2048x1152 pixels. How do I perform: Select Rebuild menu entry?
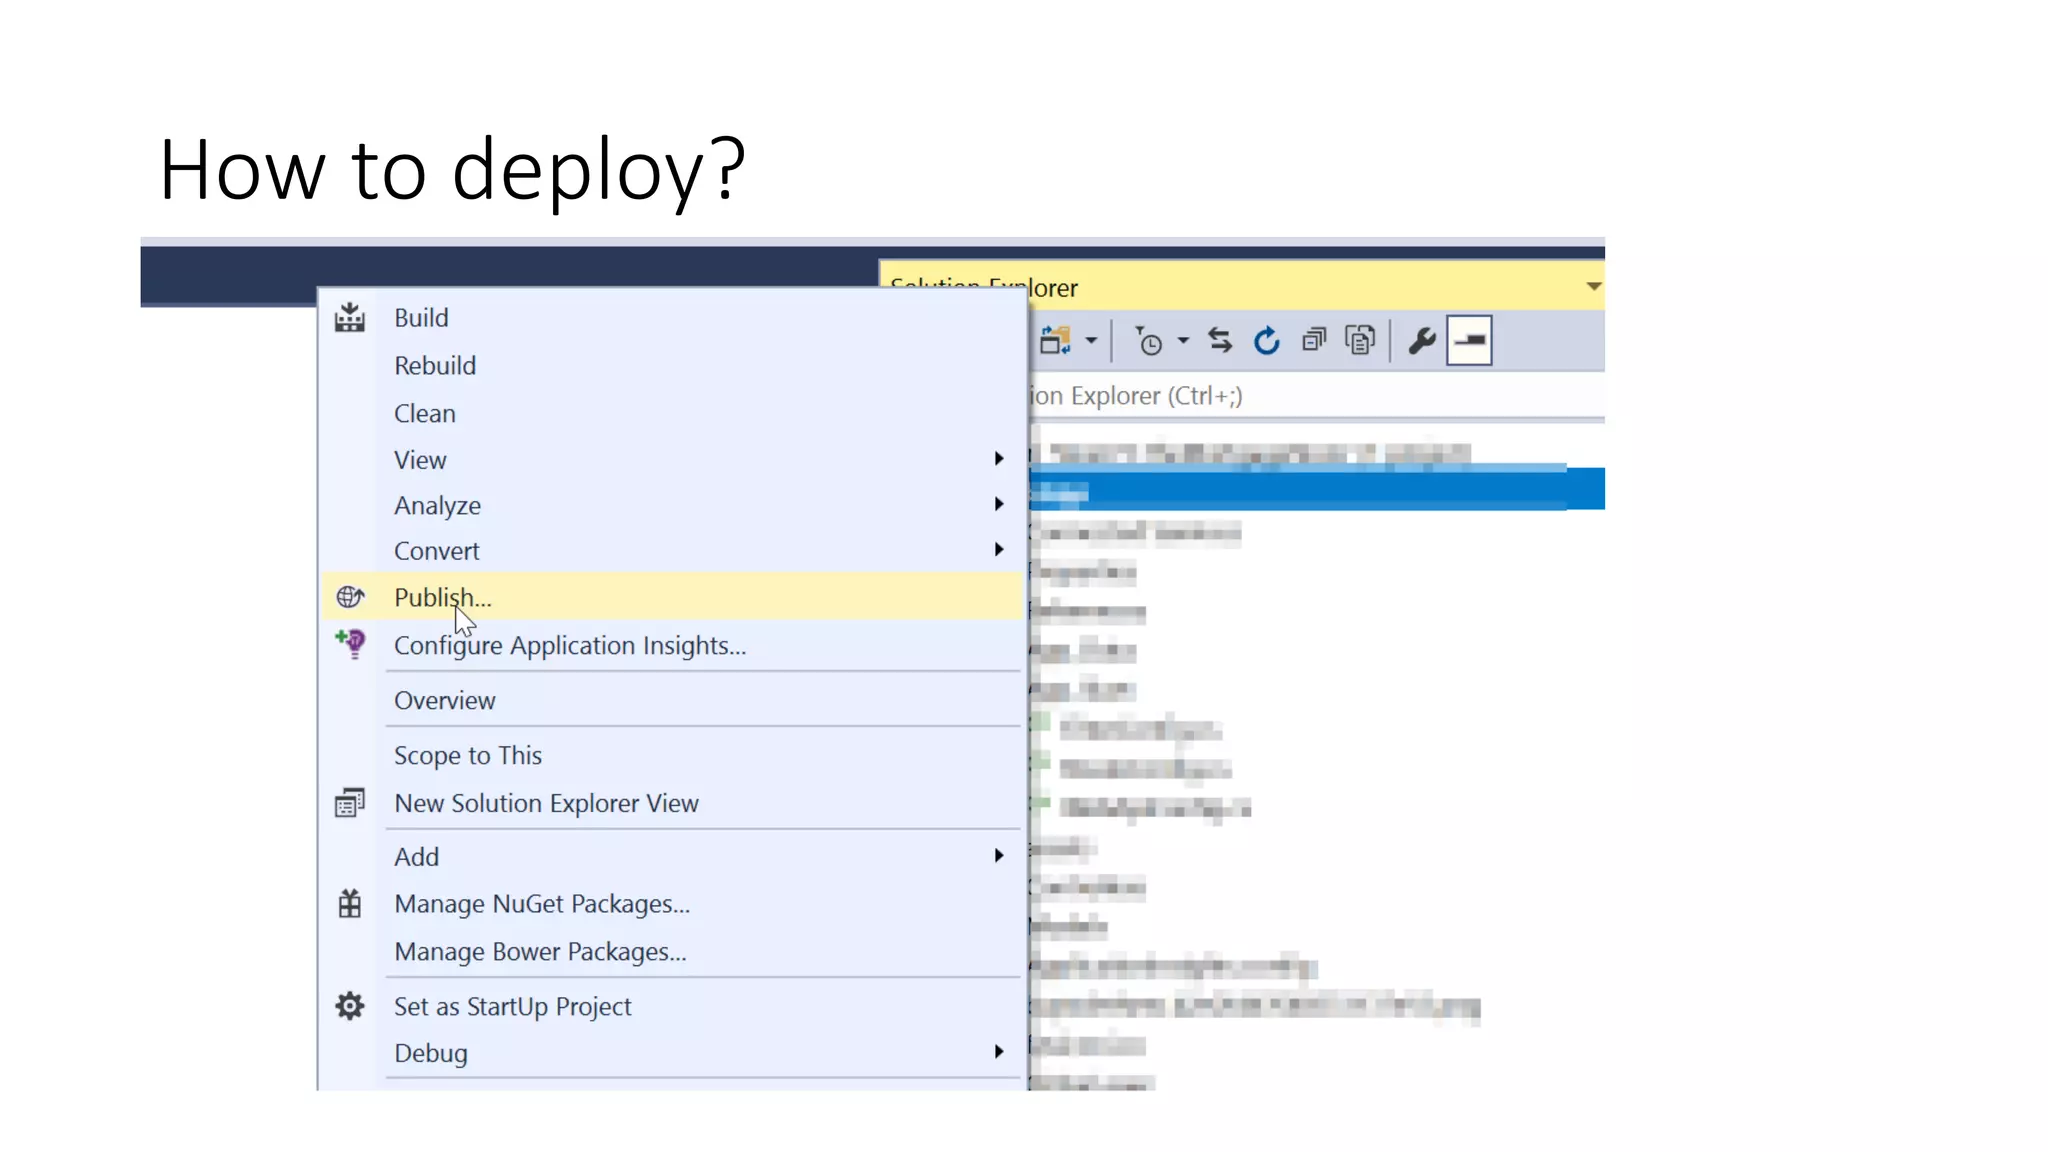pos(672,366)
